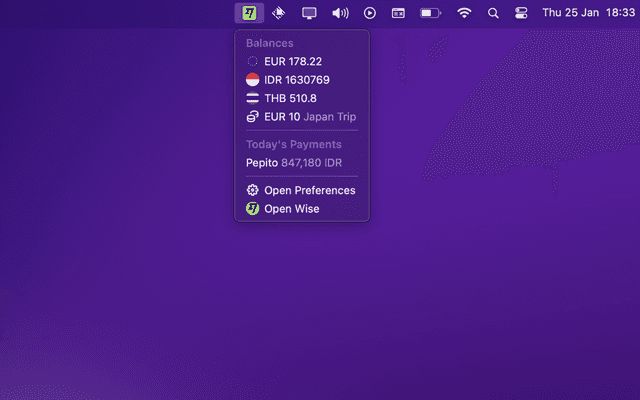Click the Wise icon in the menu bar
The image size is (640, 400).
(250, 13)
